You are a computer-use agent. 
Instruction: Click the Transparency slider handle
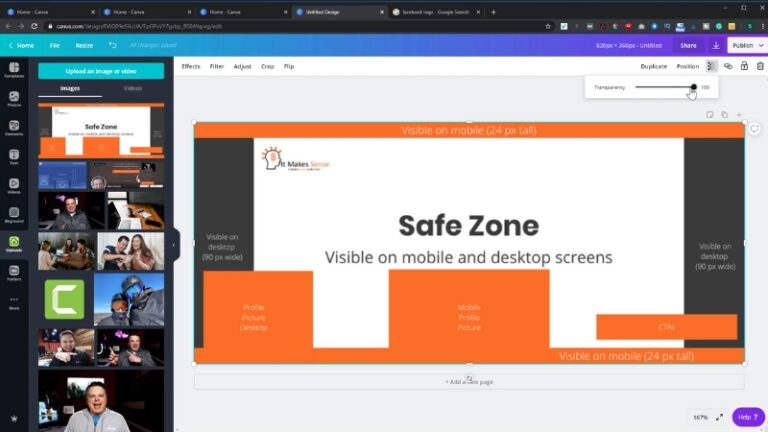point(693,87)
